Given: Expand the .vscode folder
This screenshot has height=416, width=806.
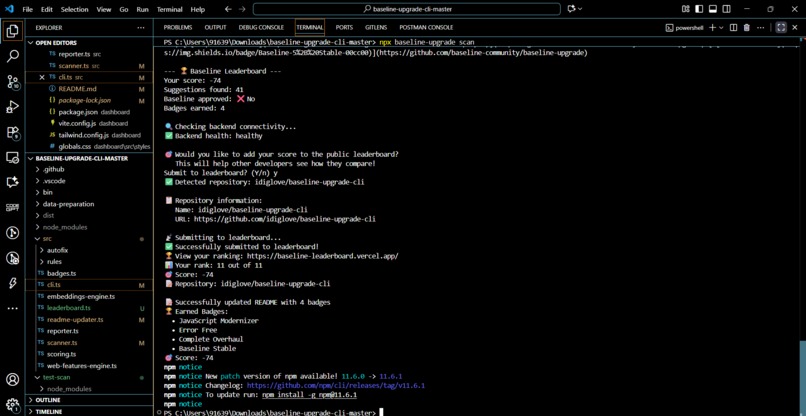Looking at the screenshot, I should (38, 181).
